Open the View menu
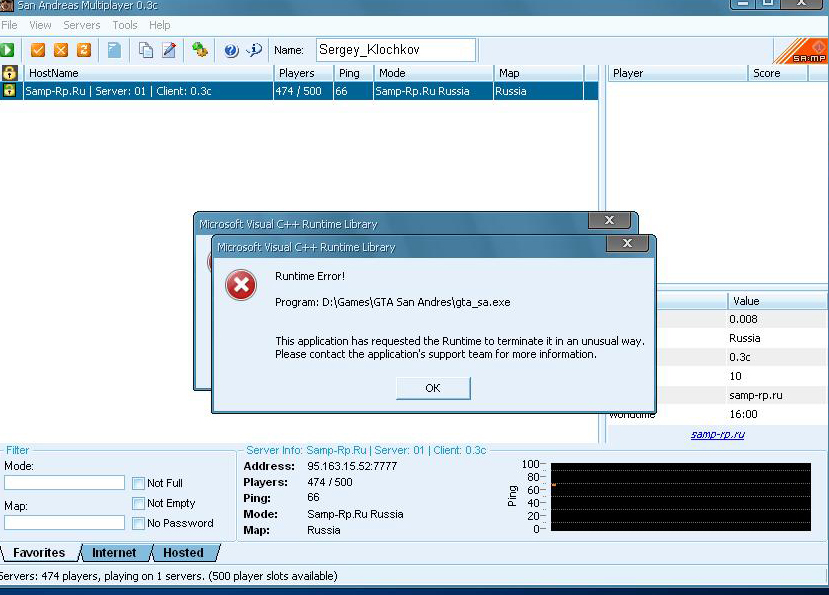The height and width of the screenshot is (595, 829). pyautogui.click(x=40, y=25)
